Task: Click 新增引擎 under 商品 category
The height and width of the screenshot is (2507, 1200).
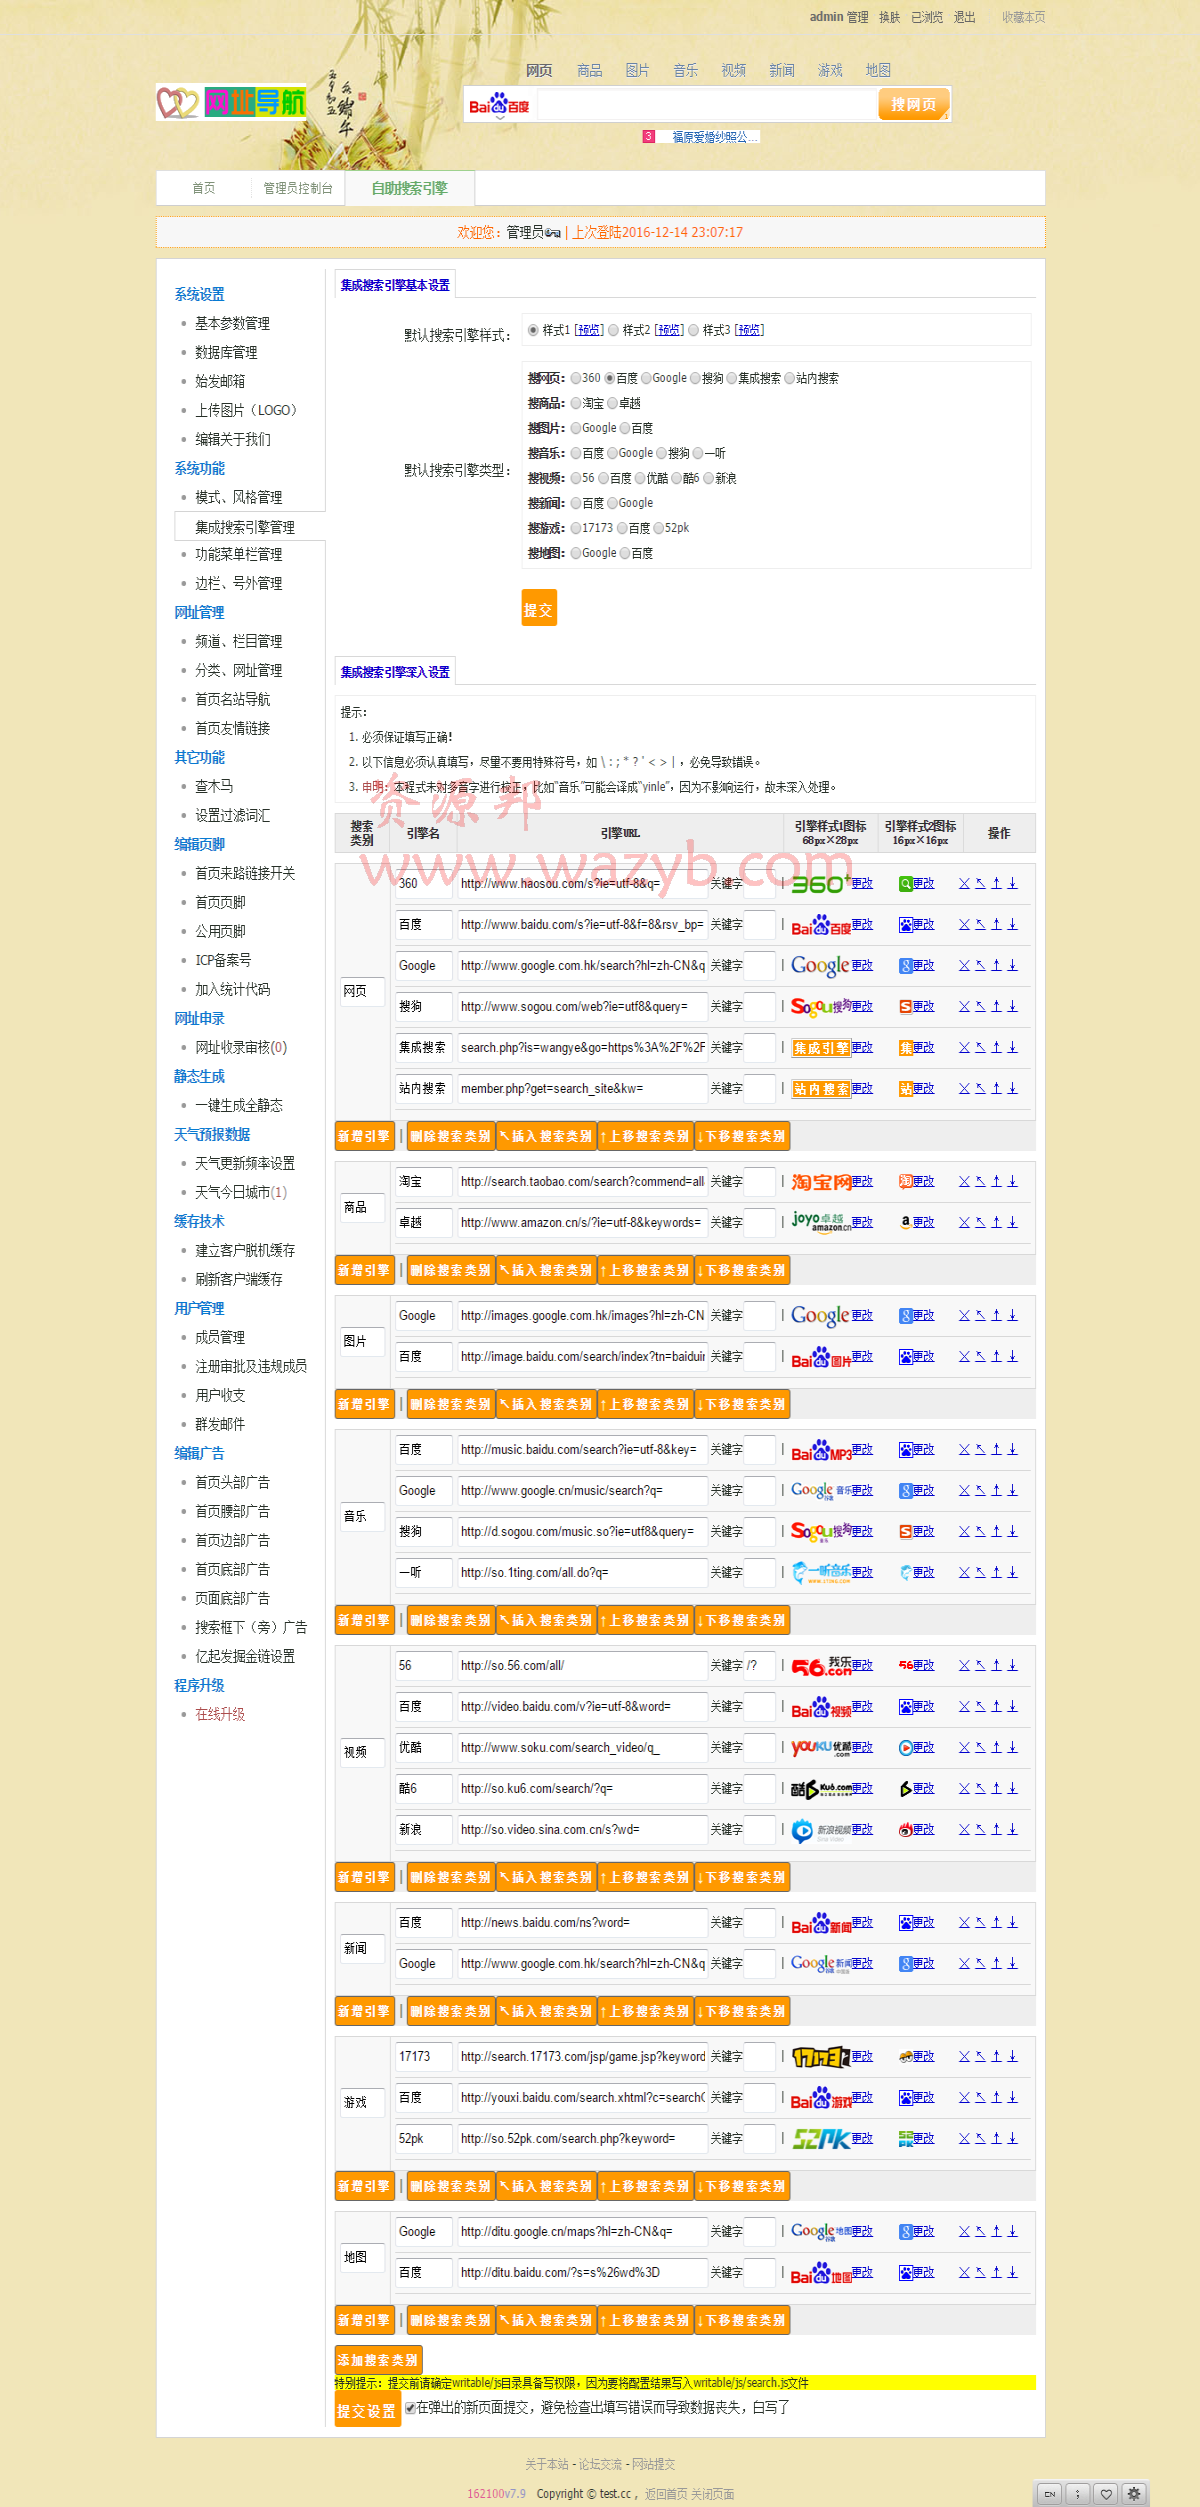Action: (364, 1270)
